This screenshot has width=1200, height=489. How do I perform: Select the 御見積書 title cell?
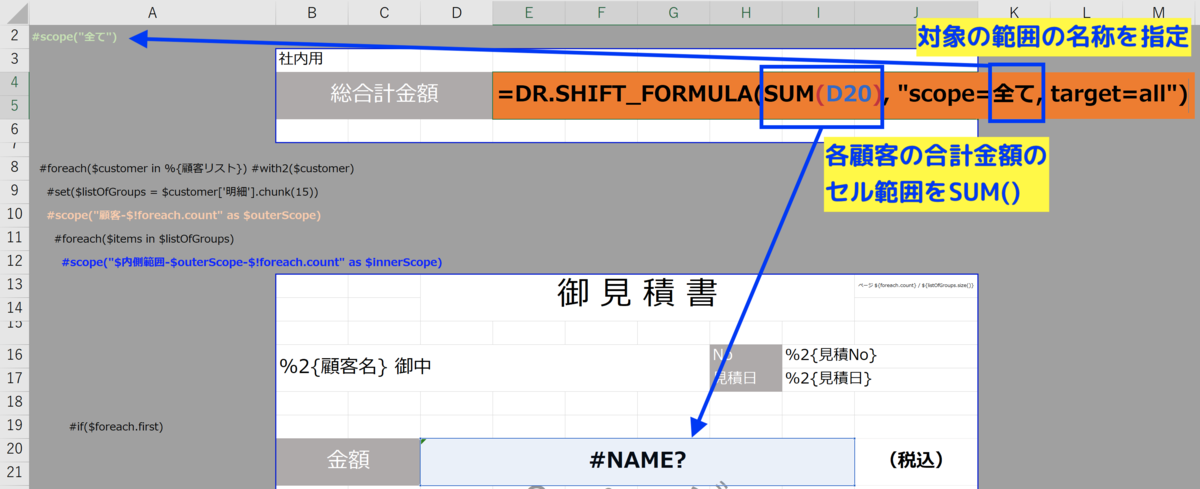637,293
